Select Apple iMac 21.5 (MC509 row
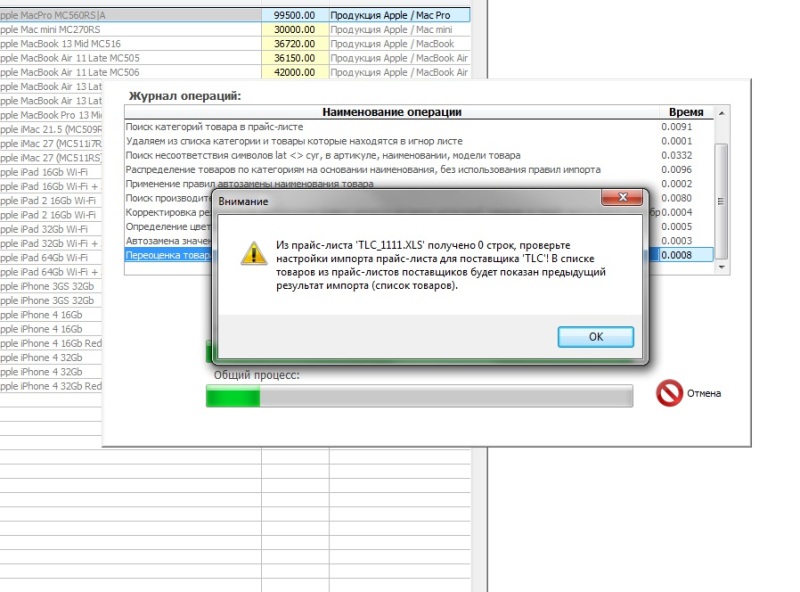 pyautogui.click(x=51, y=130)
